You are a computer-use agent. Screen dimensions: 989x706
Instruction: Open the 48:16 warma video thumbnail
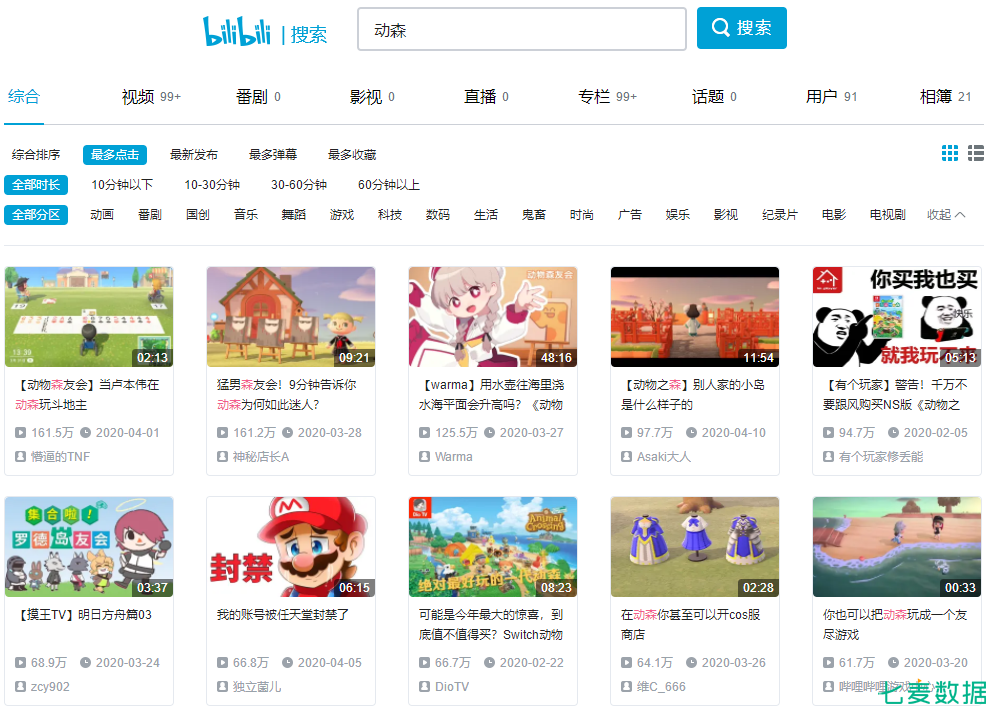pyautogui.click(x=493, y=317)
